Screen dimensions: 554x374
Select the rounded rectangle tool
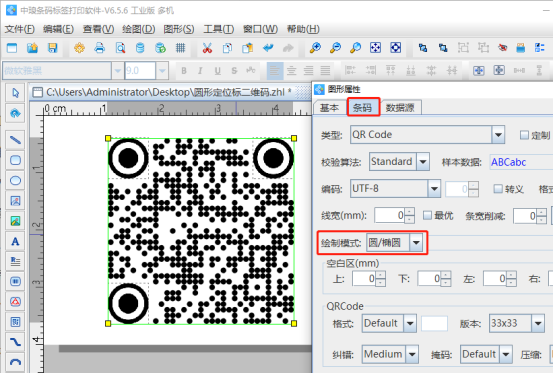[x=15, y=160]
